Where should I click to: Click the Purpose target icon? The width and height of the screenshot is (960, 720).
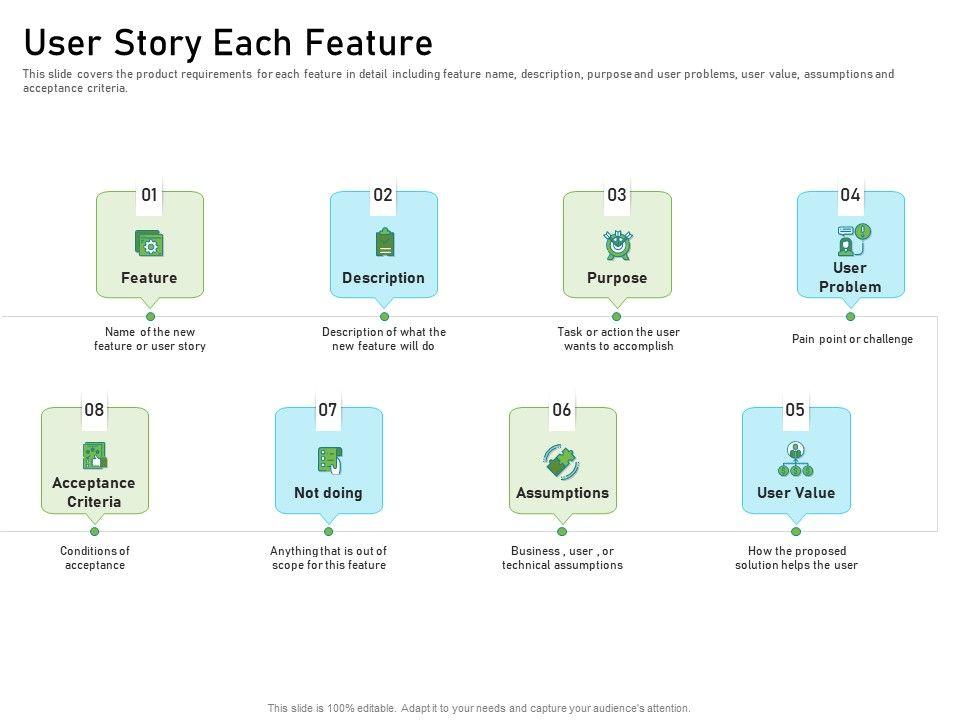(617, 243)
